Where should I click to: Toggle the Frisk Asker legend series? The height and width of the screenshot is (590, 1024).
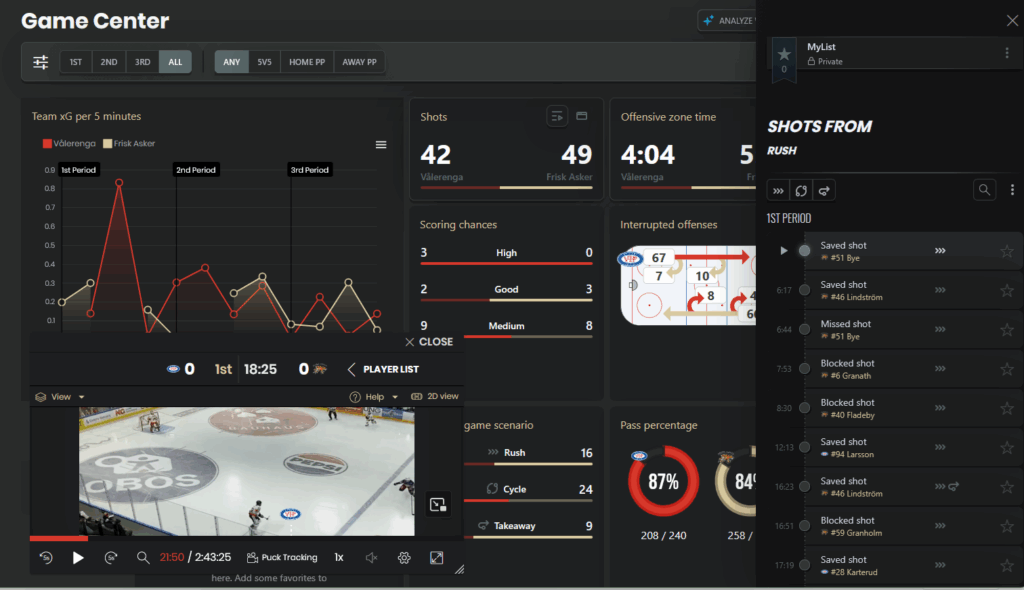(x=129, y=144)
